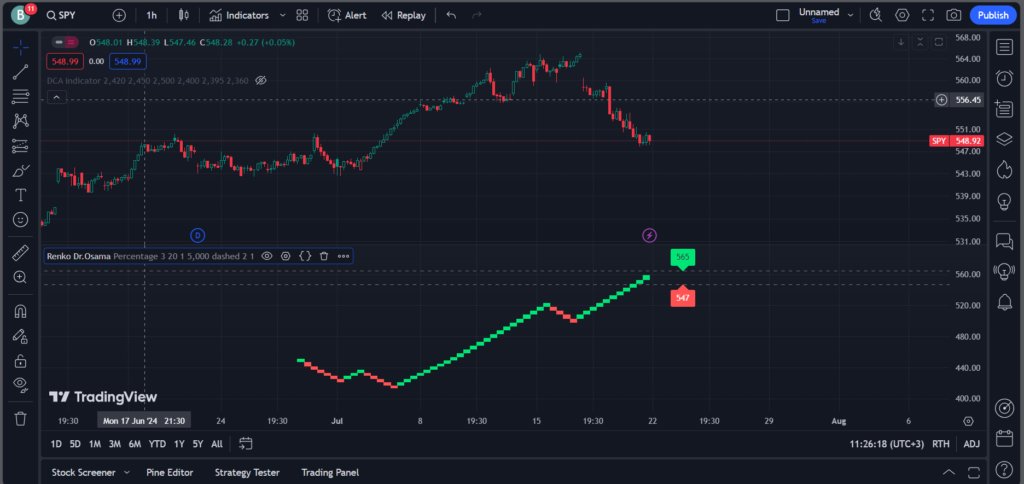Open the user profile avatar menu
Viewport: 1024px width, 484px height.
coord(21,14)
